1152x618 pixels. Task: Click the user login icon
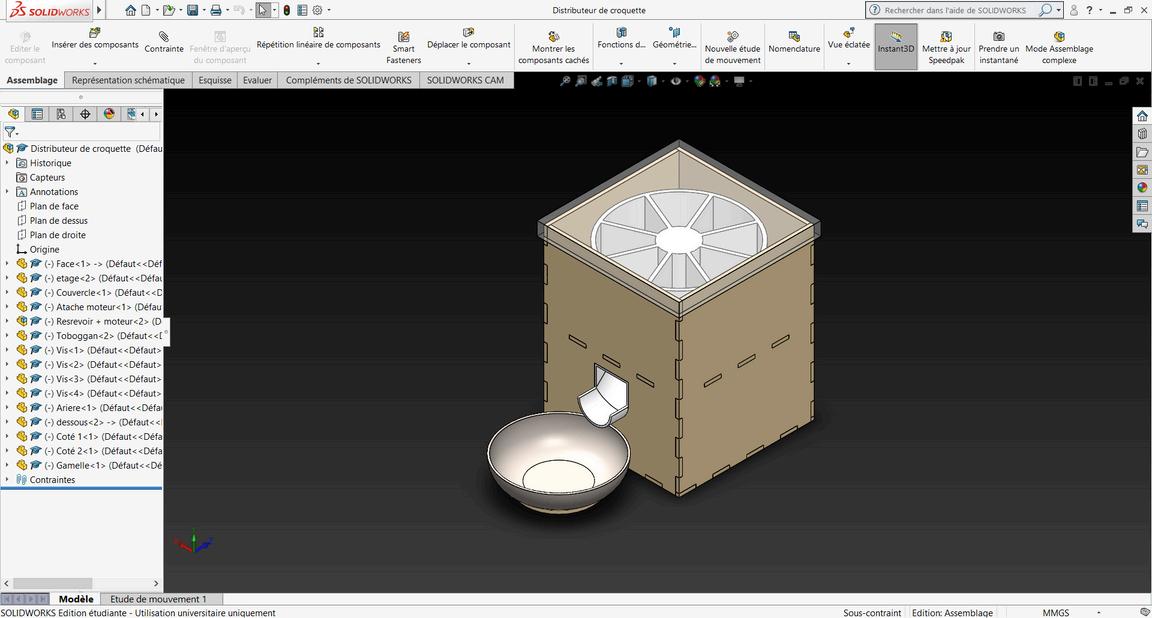1073,10
